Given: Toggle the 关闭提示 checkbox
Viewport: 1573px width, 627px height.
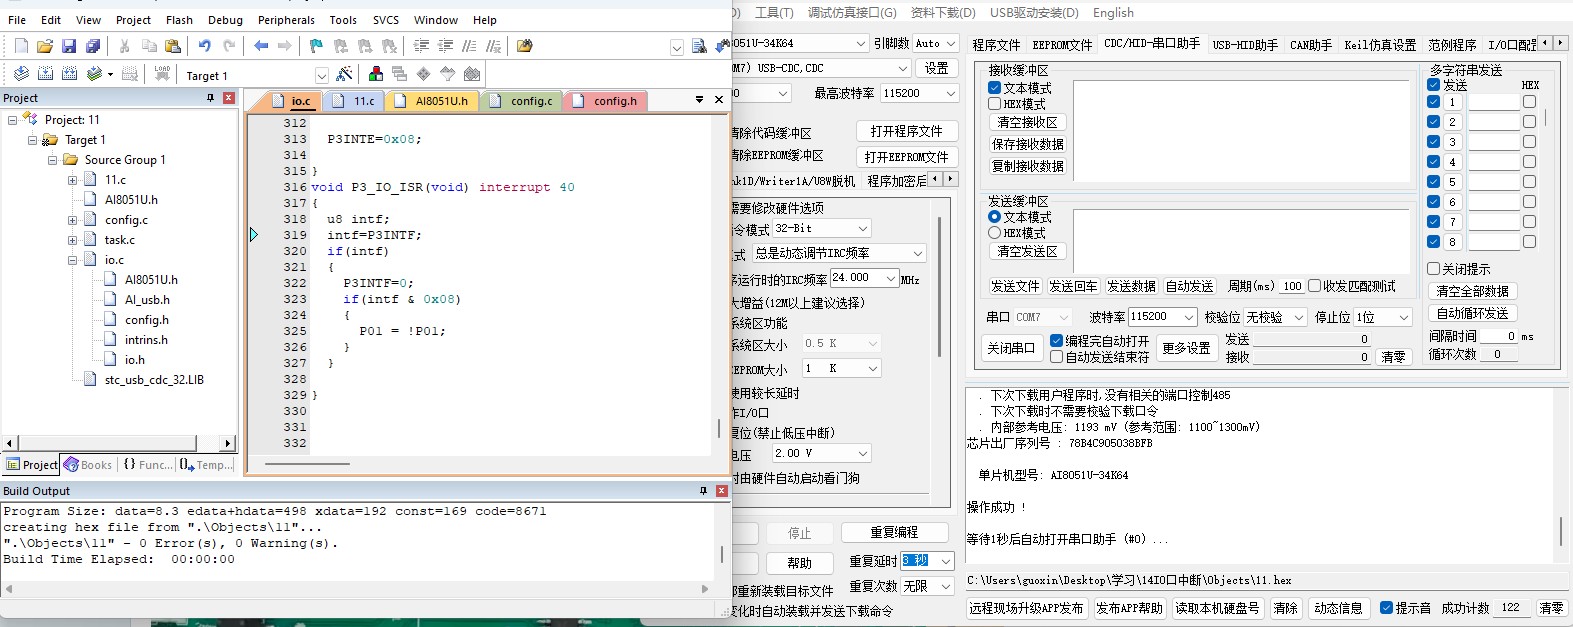Looking at the screenshot, I should click(x=1433, y=269).
